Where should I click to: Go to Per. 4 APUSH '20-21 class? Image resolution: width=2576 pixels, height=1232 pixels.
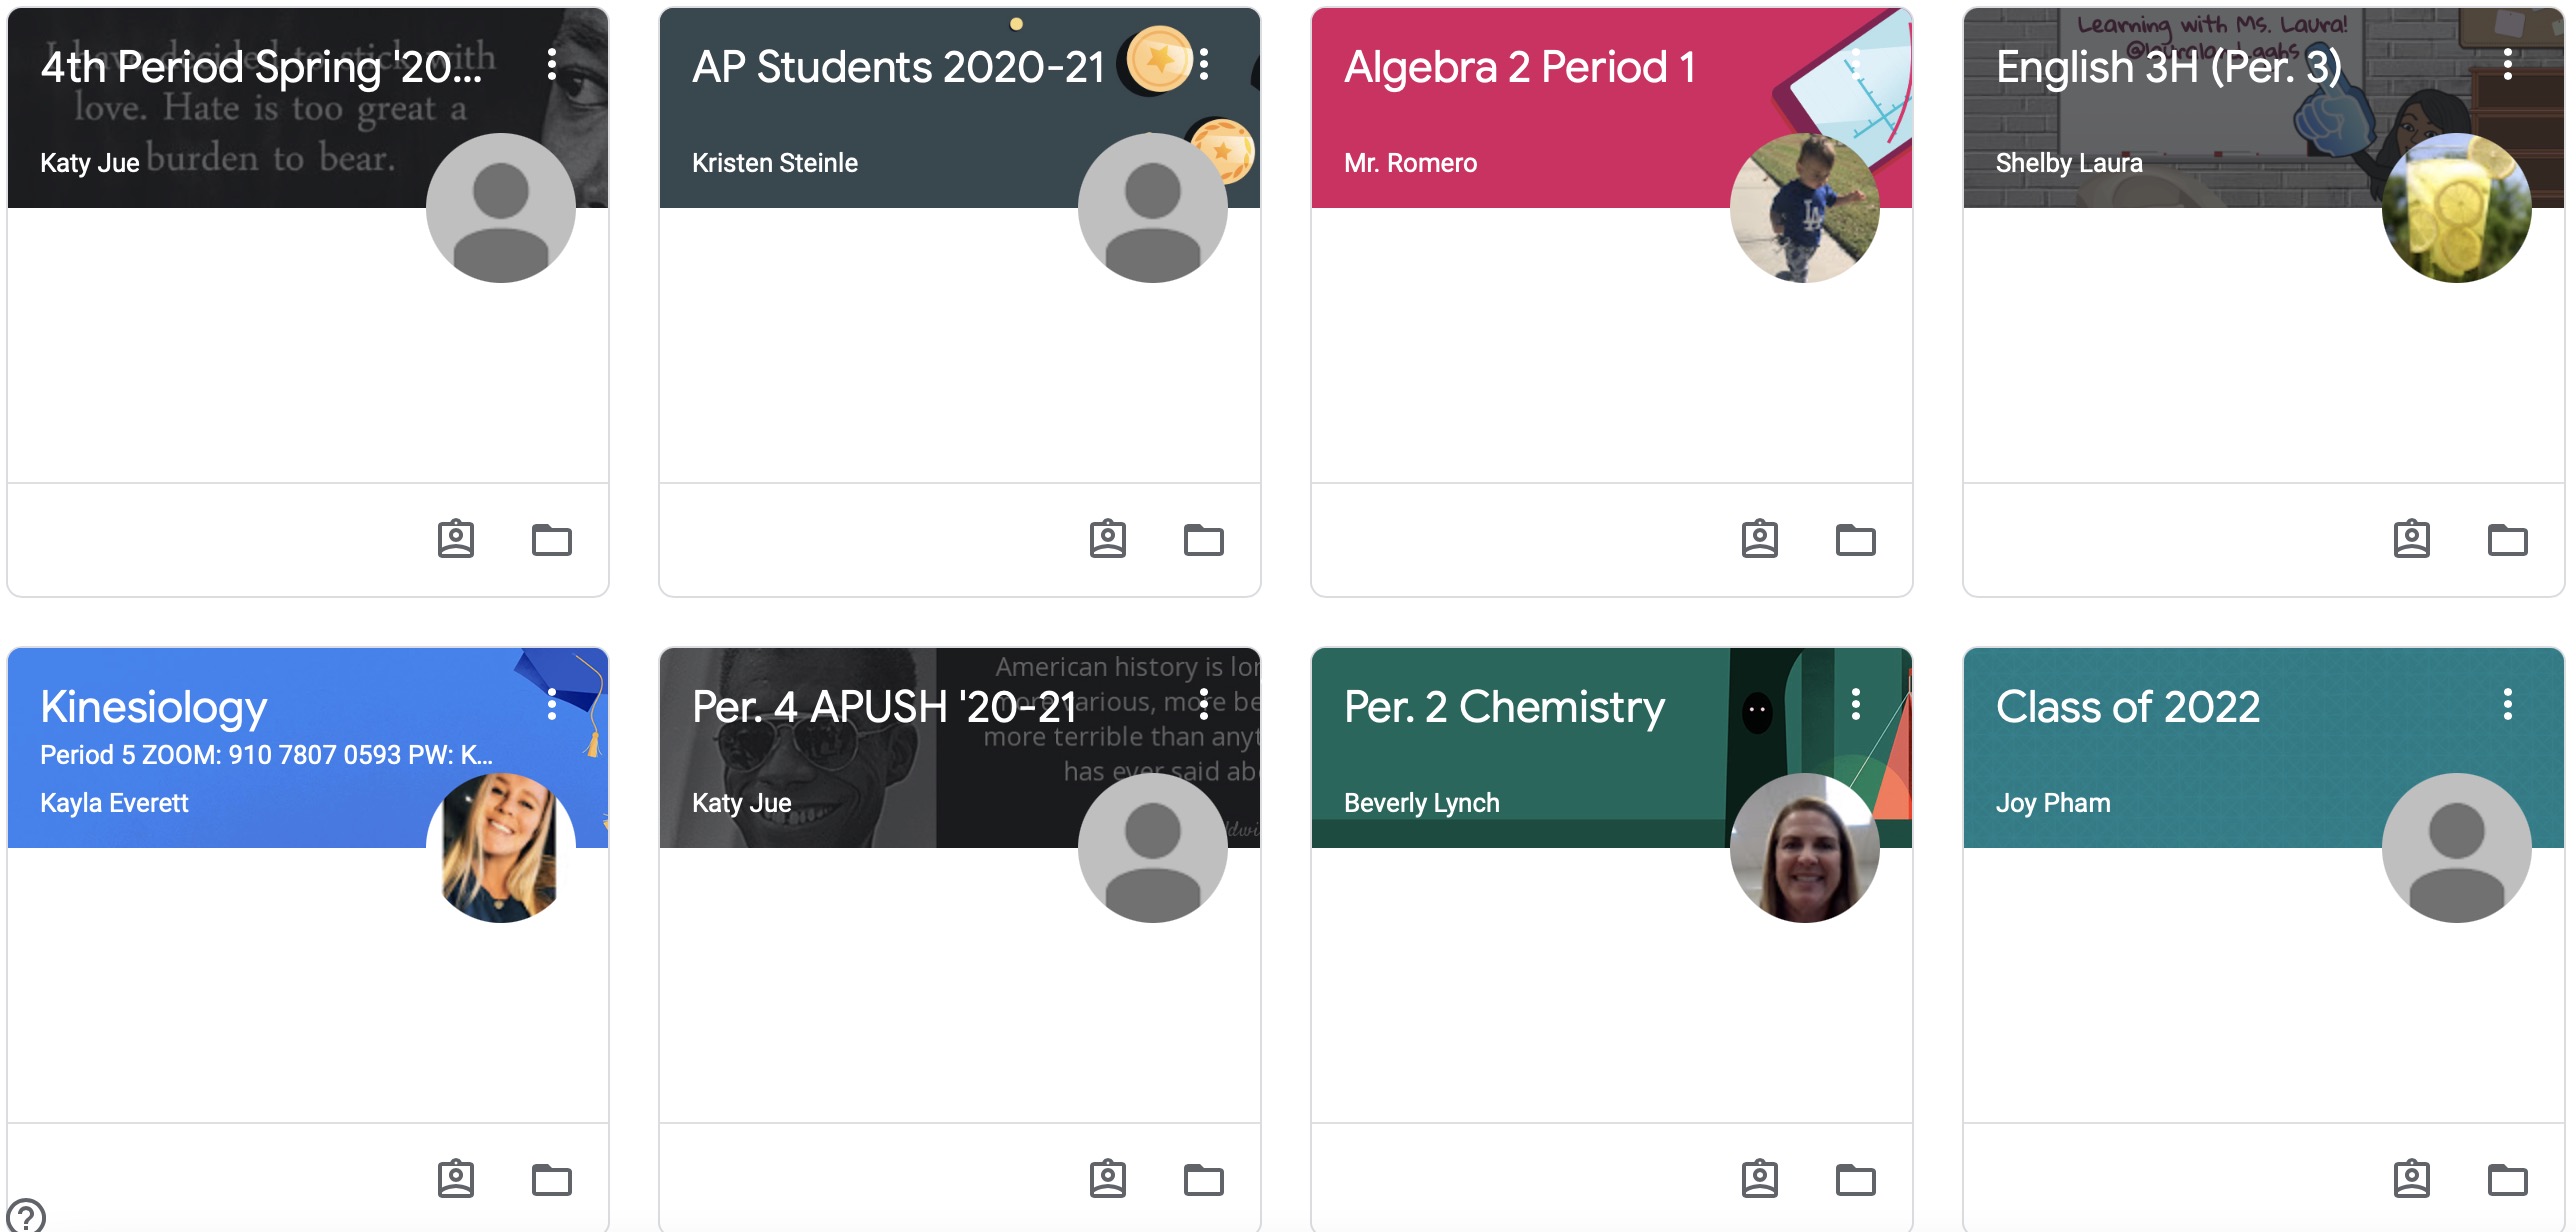coord(883,708)
